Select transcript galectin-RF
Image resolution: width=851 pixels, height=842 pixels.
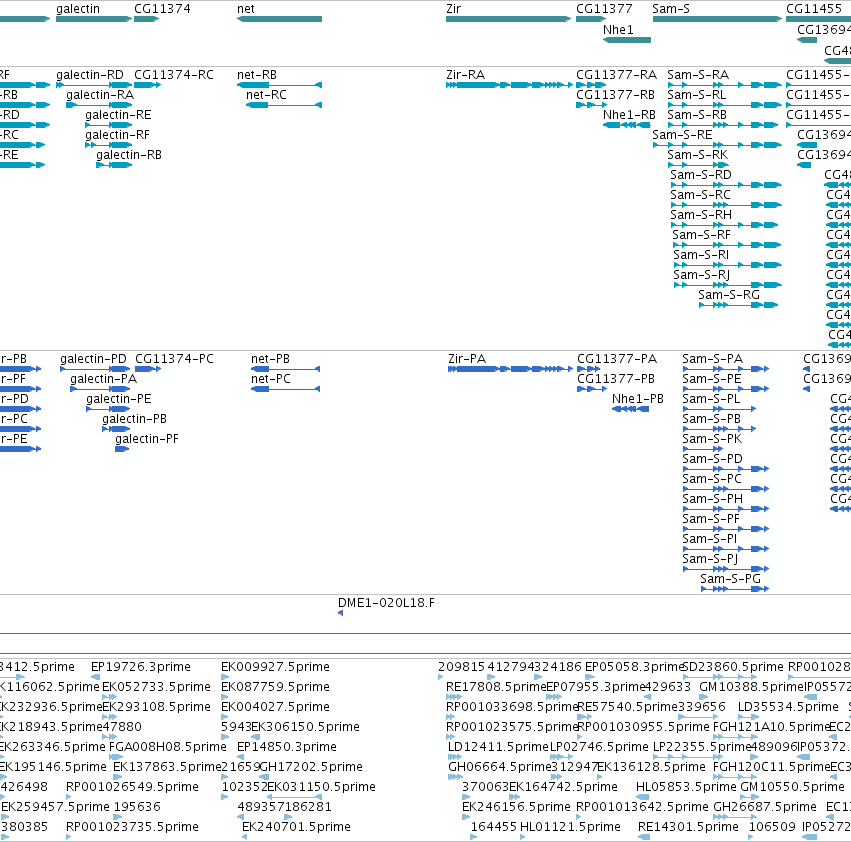point(109,145)
